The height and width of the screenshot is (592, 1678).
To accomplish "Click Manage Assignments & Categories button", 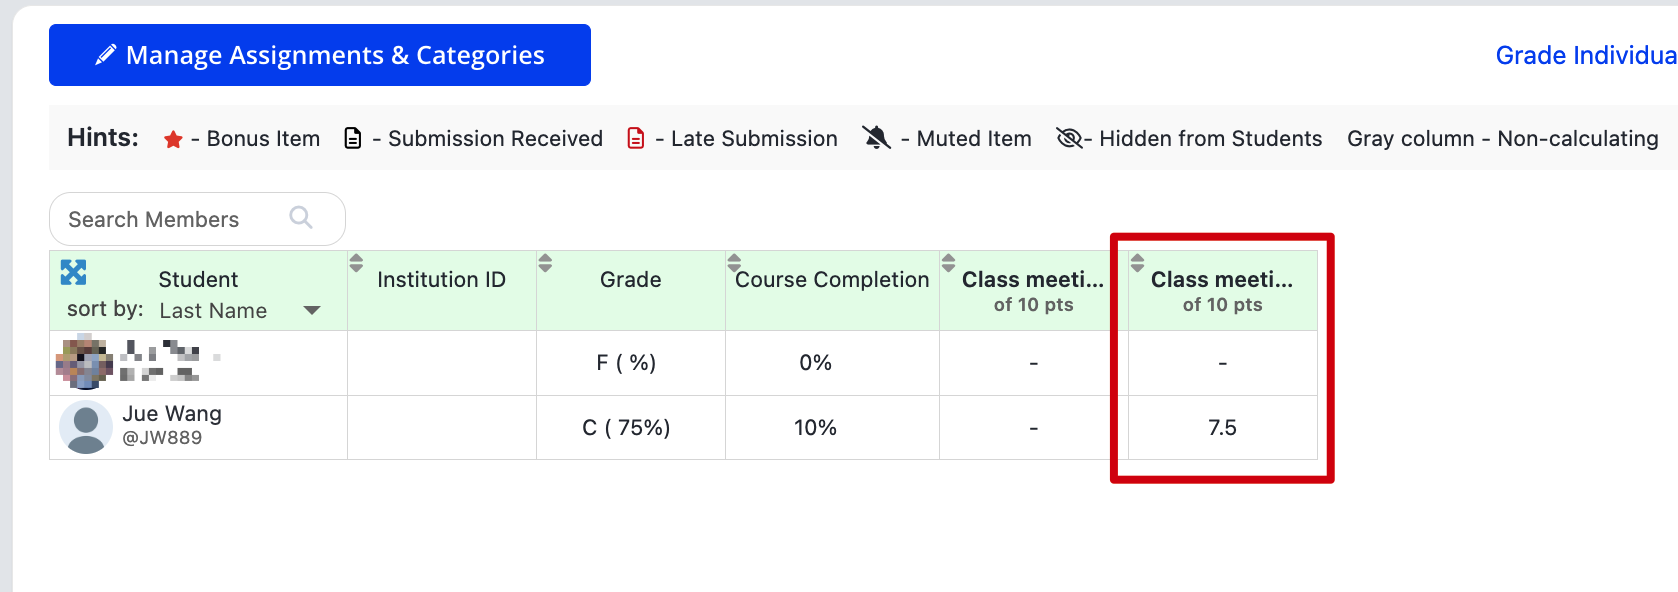I will pos(320,55).
